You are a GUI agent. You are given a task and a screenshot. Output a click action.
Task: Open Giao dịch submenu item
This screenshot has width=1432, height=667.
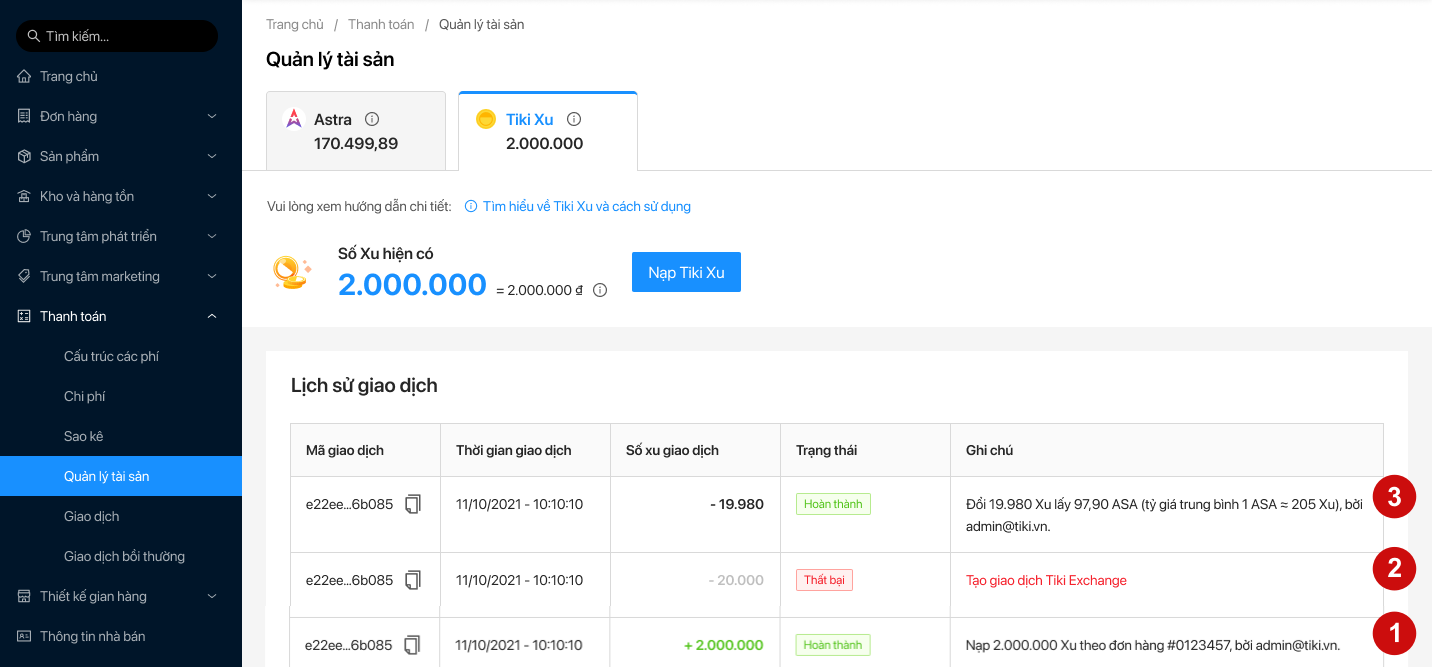(x=121, y=516)
